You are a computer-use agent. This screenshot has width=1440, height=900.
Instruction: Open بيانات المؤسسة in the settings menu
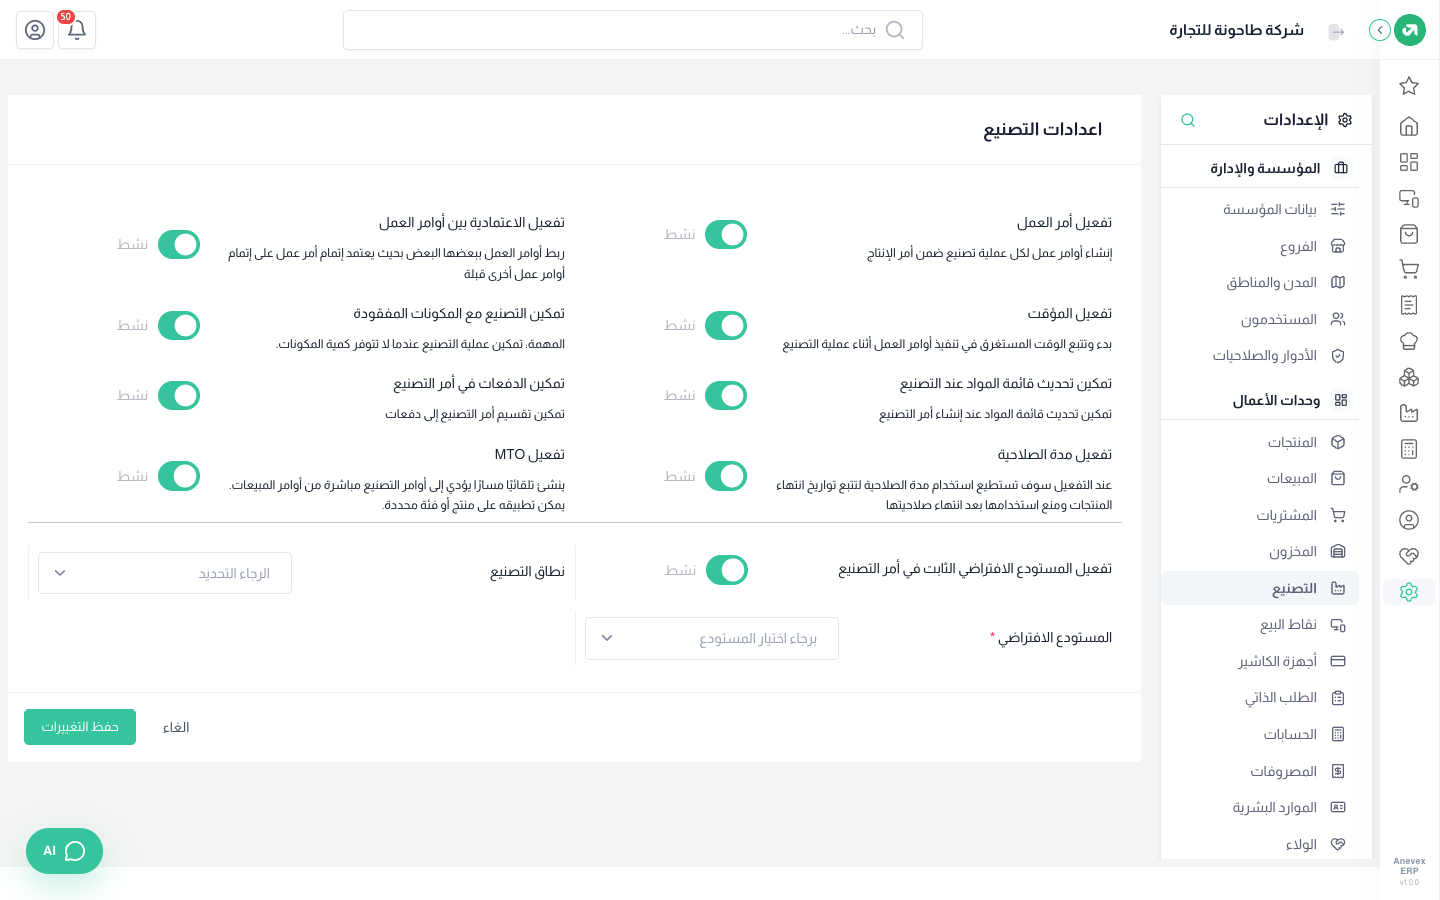point(1260,209)
